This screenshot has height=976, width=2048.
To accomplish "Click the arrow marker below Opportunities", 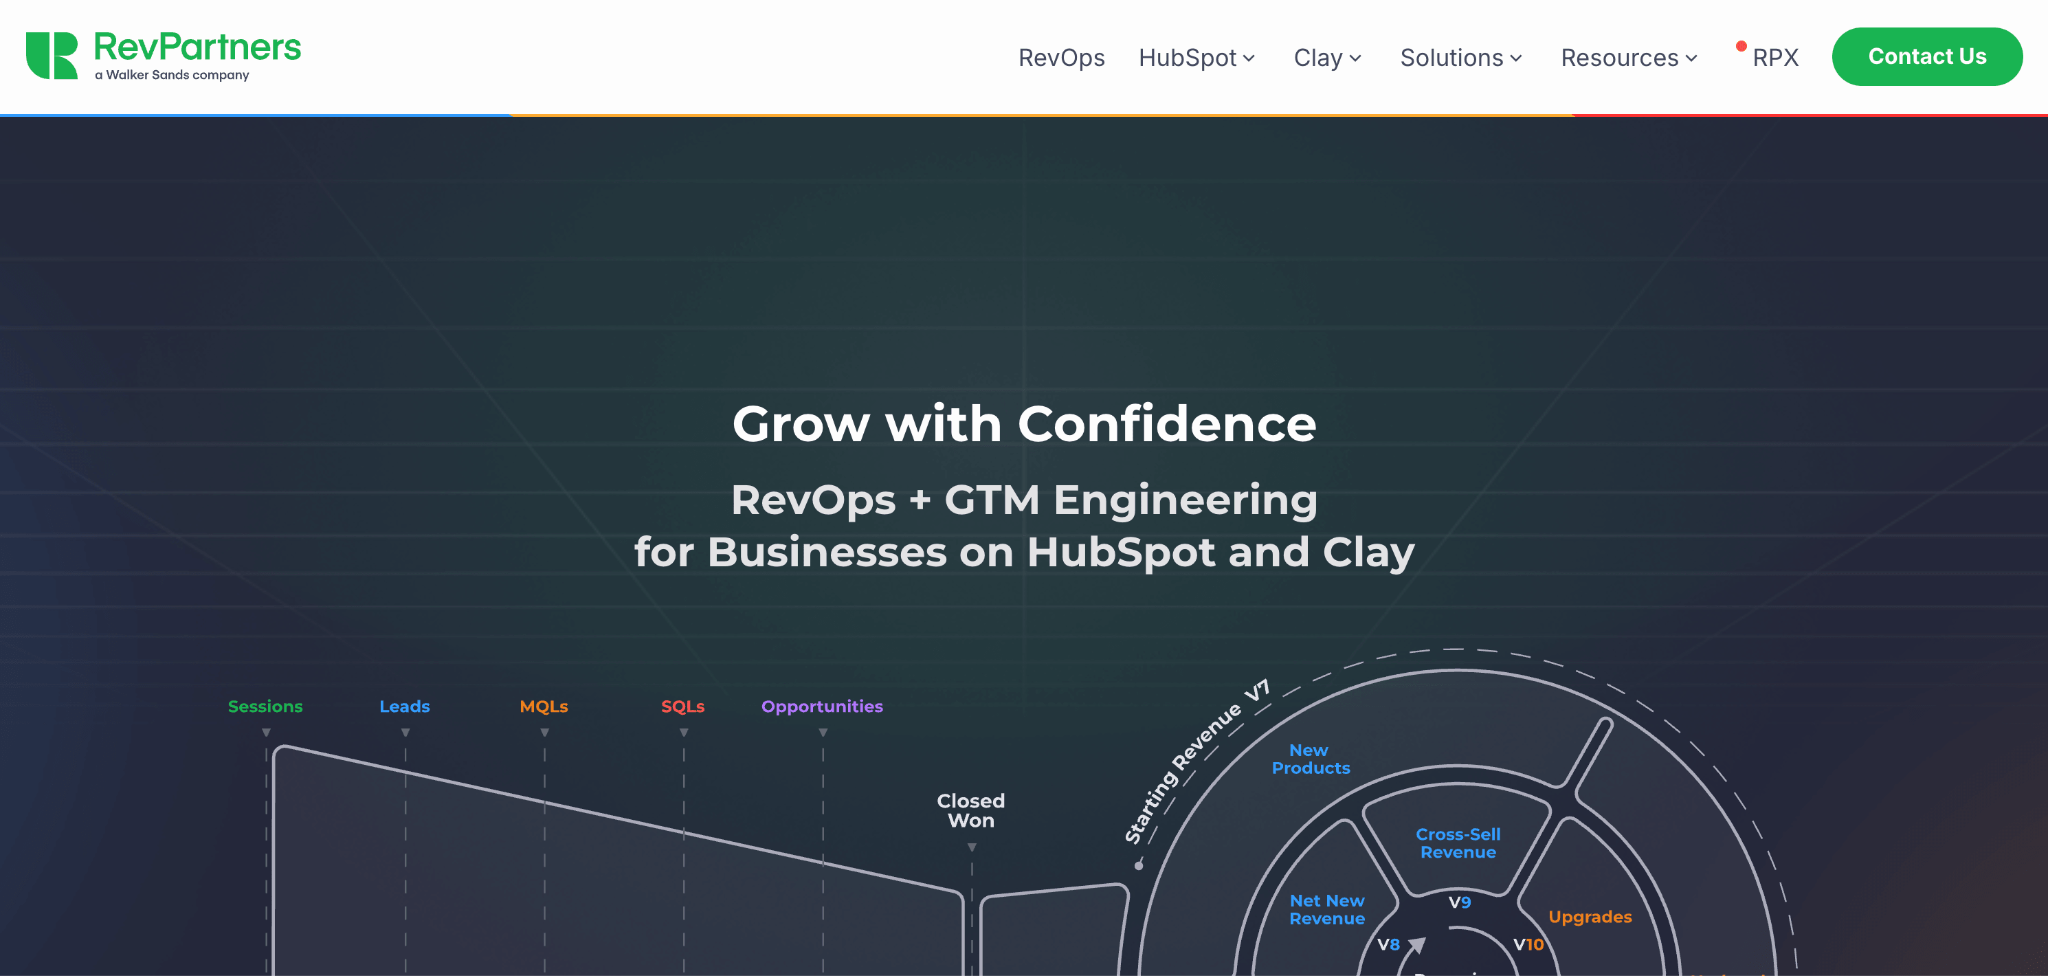I will tap(823, 733).
